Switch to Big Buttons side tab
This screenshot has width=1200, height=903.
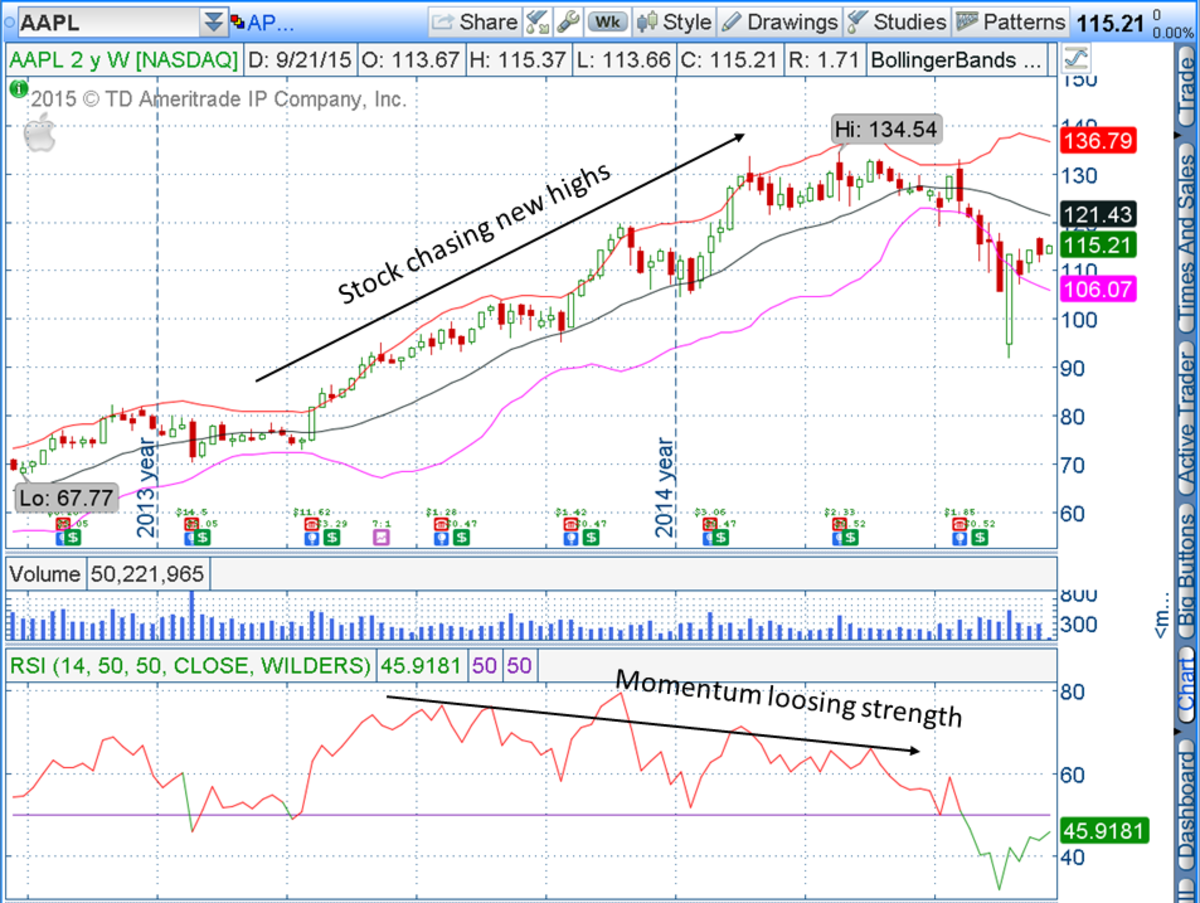[x=1186, y=572]
